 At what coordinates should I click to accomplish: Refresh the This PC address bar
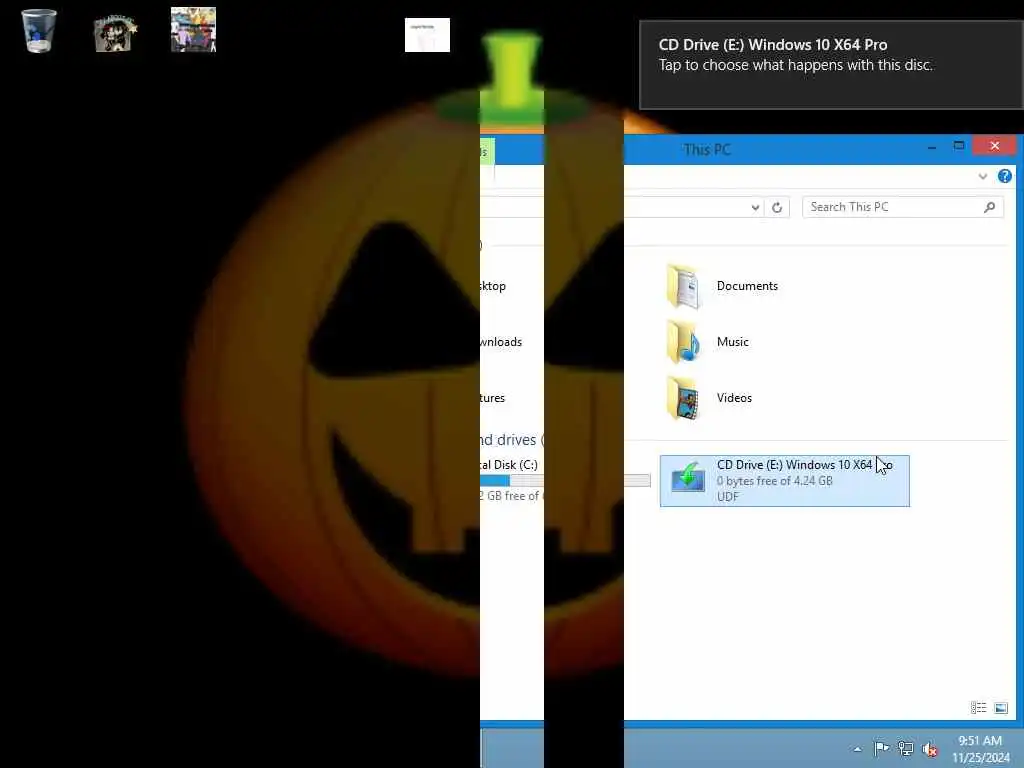click(776, 207)
